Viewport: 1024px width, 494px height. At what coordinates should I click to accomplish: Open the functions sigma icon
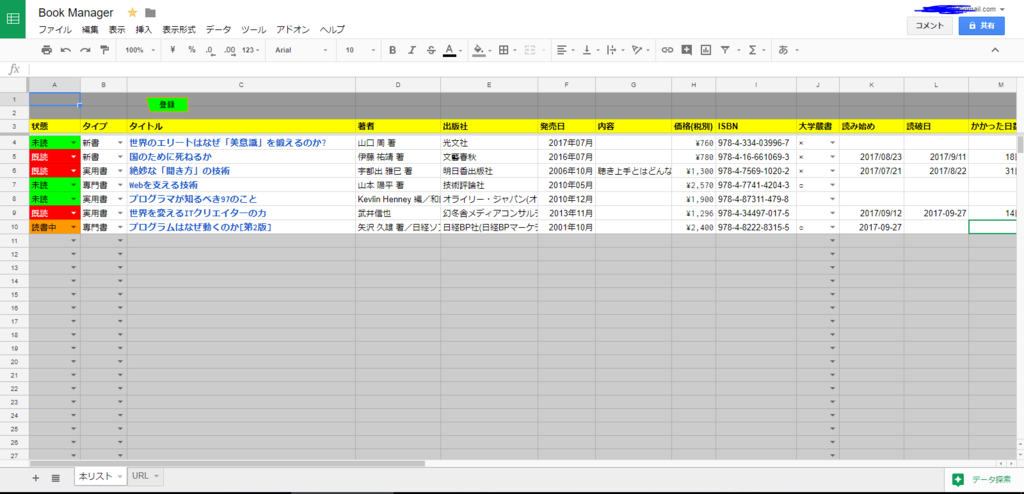pos(752,50)
